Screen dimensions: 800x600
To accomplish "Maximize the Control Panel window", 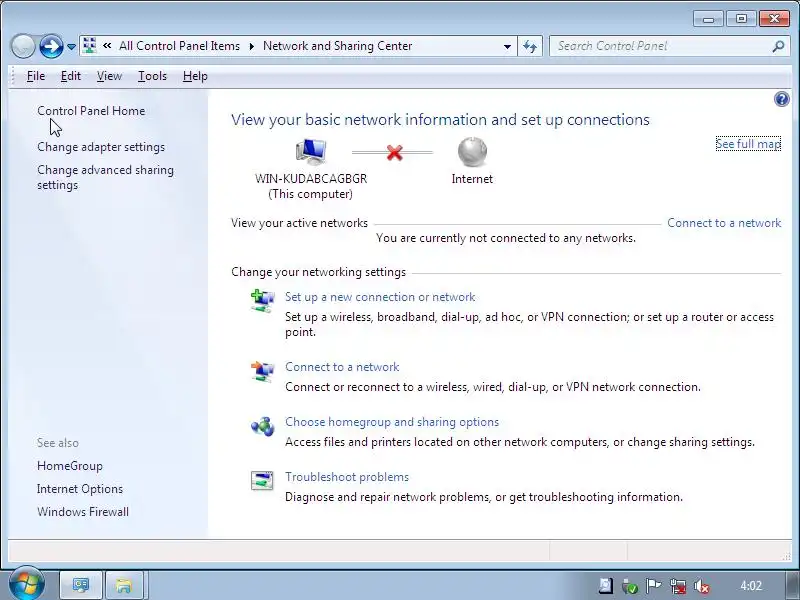I will point(741,19).
